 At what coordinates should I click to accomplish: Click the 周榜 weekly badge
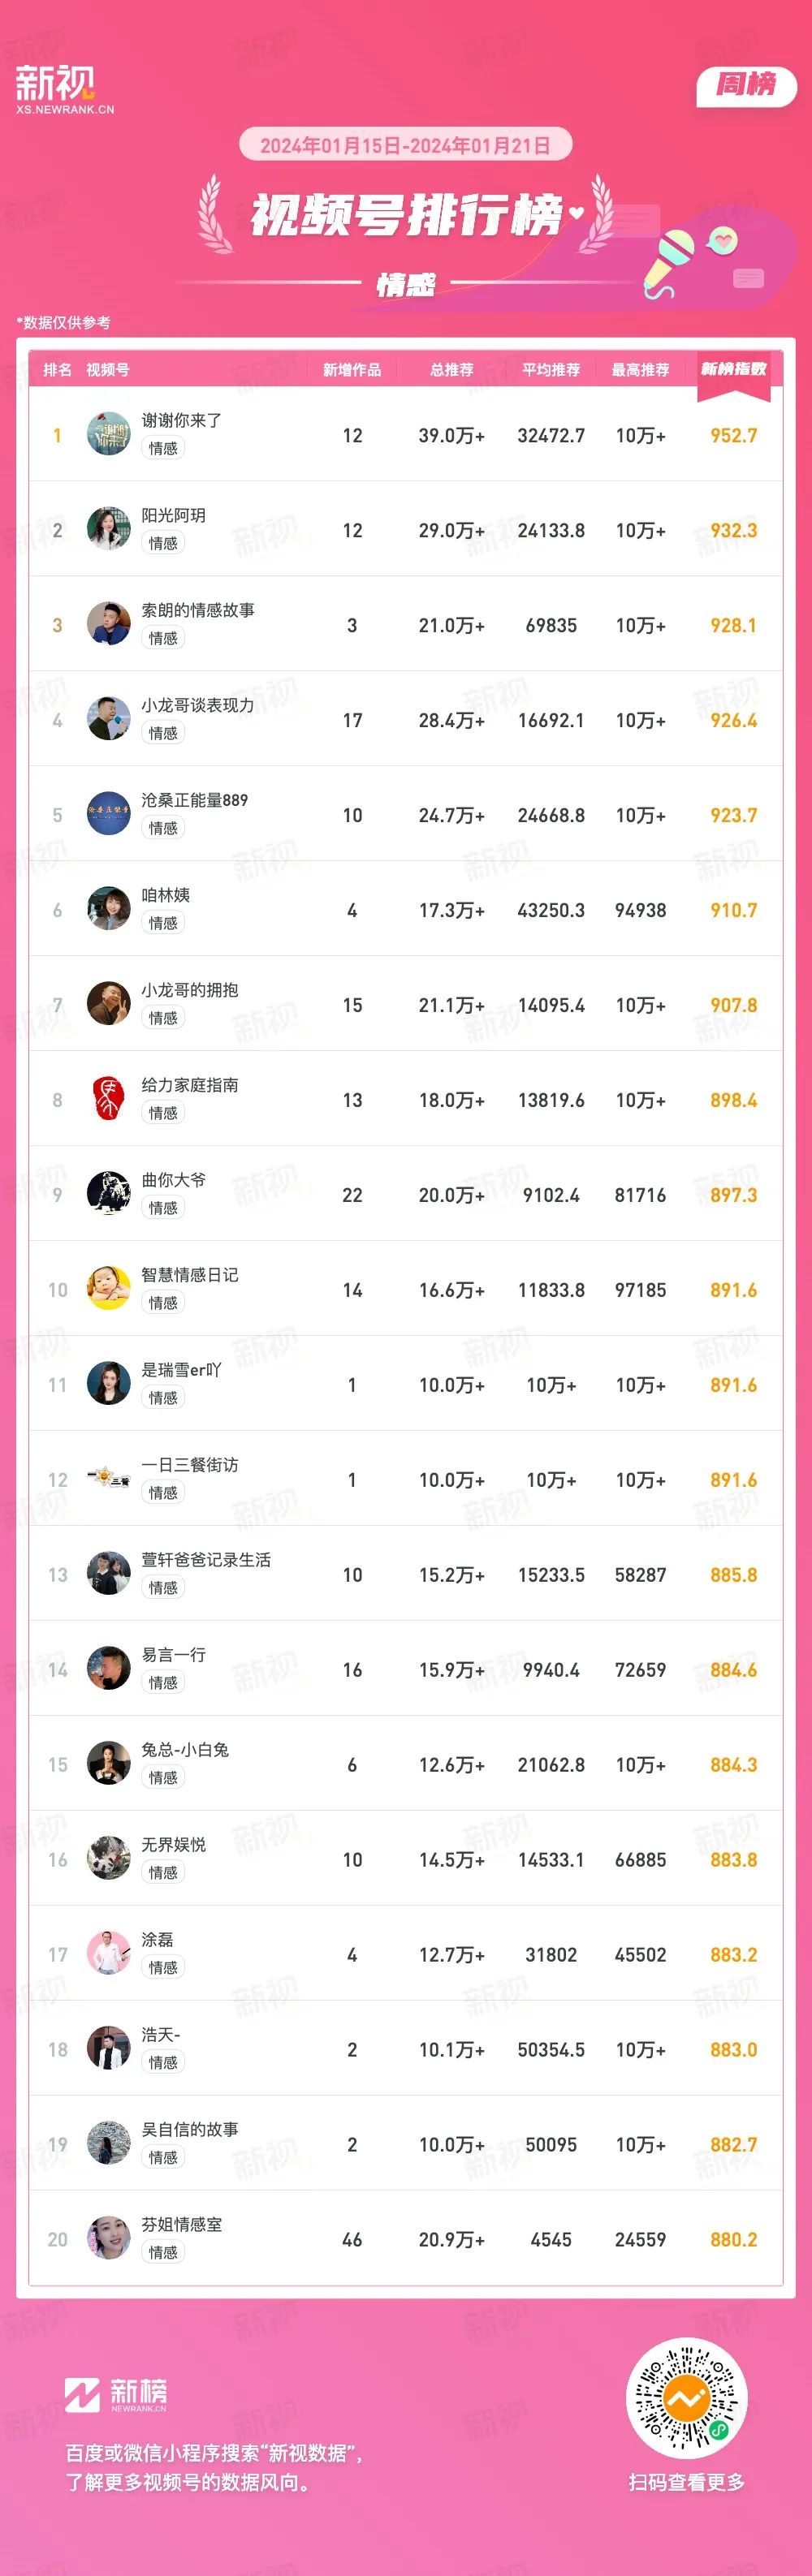coord(746,85)
